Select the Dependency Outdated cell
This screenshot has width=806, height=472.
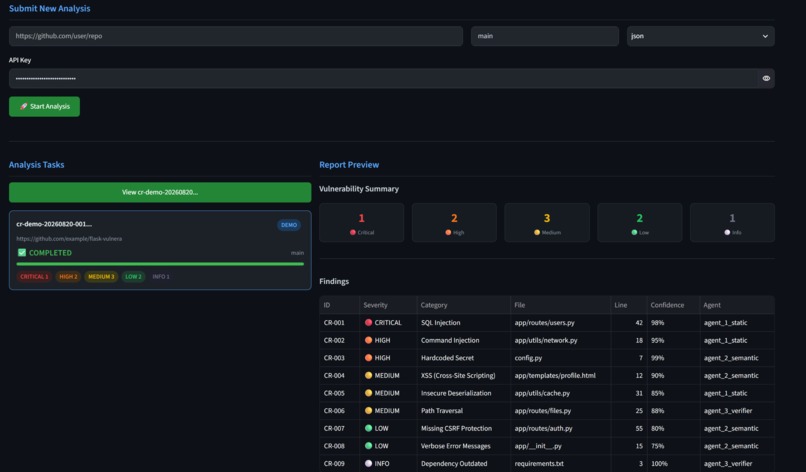[x=463, y=463]
